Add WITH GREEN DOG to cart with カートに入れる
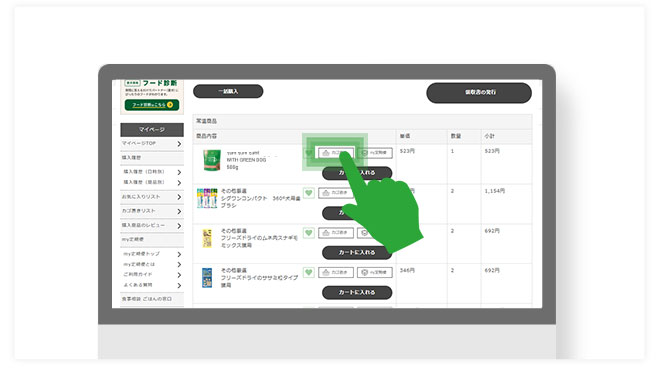This screenshot has height=375, width=661. tap(357, 173)
